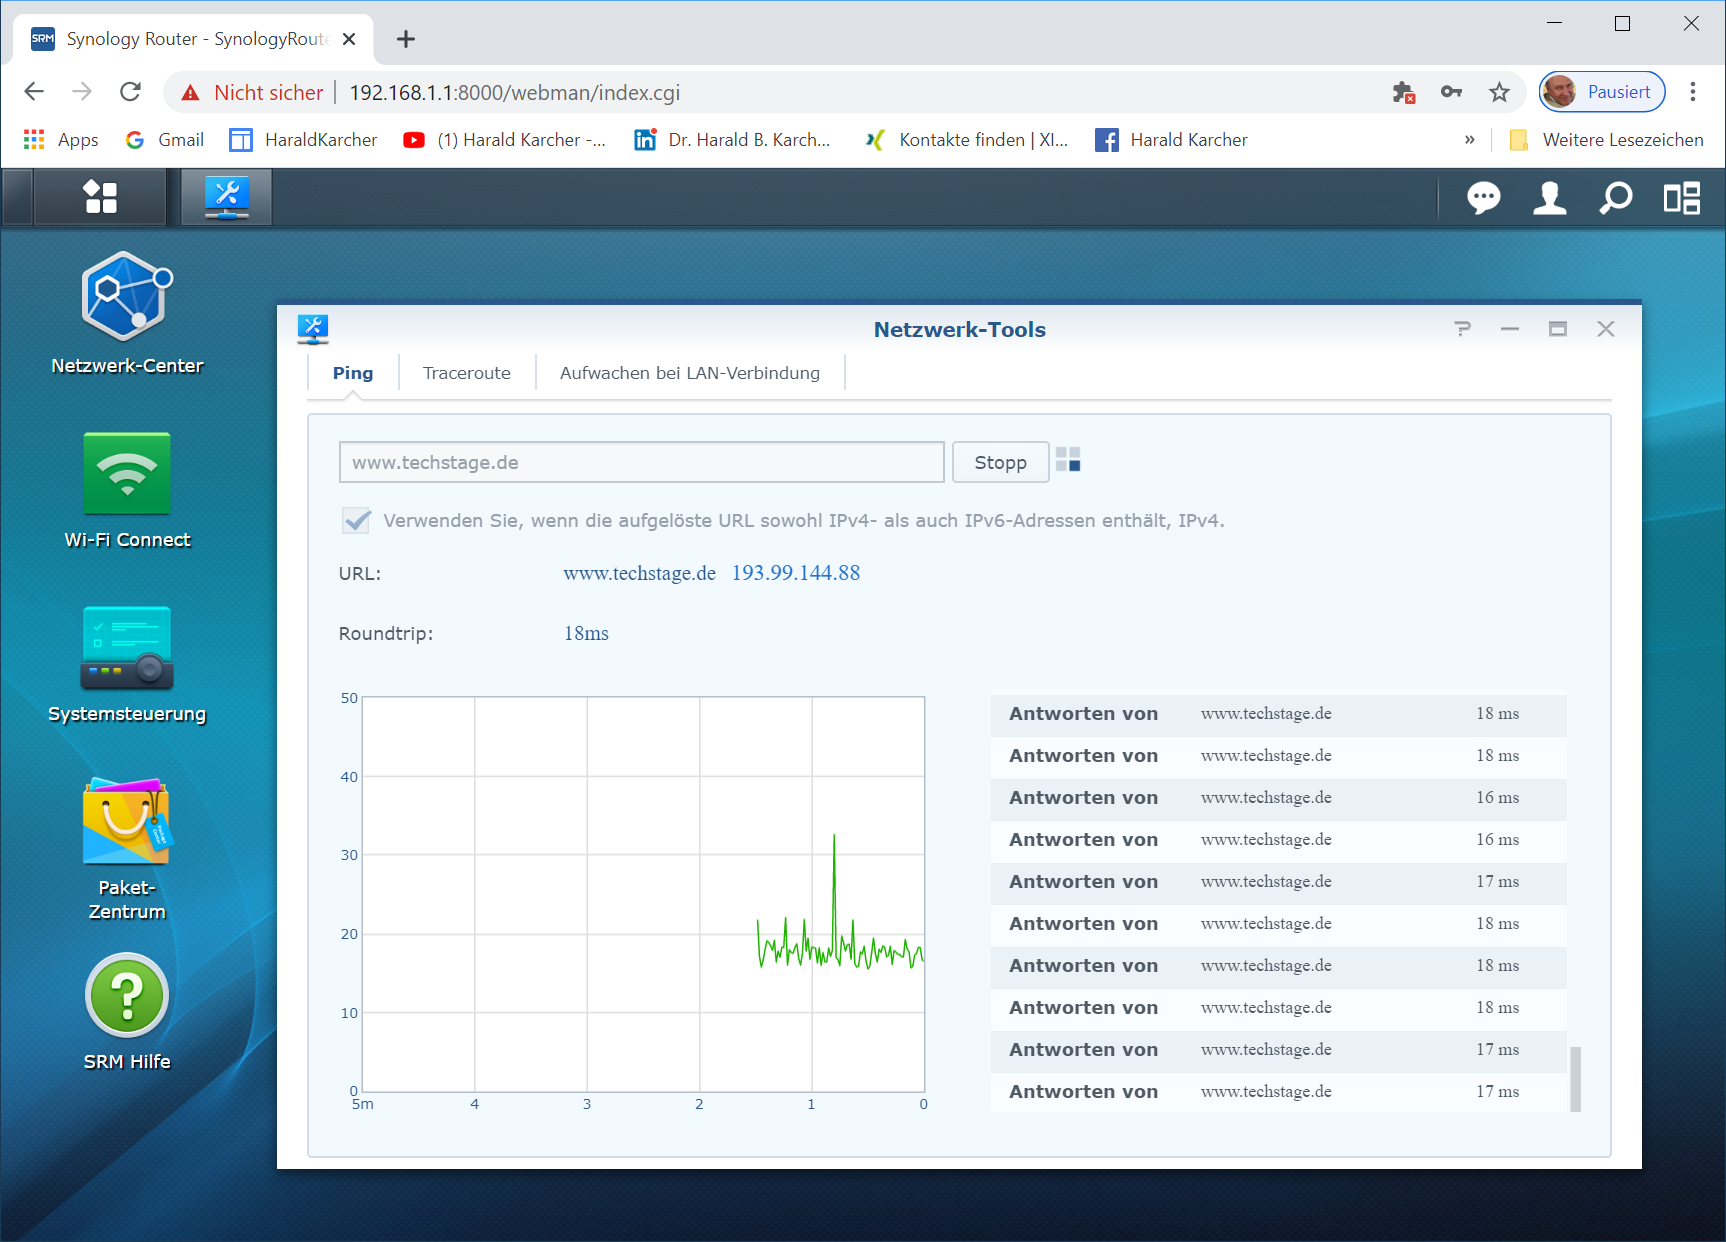Toggle the IPv4 preference checkbox
Screen dimensions: 1726x1242
(356, 521)
